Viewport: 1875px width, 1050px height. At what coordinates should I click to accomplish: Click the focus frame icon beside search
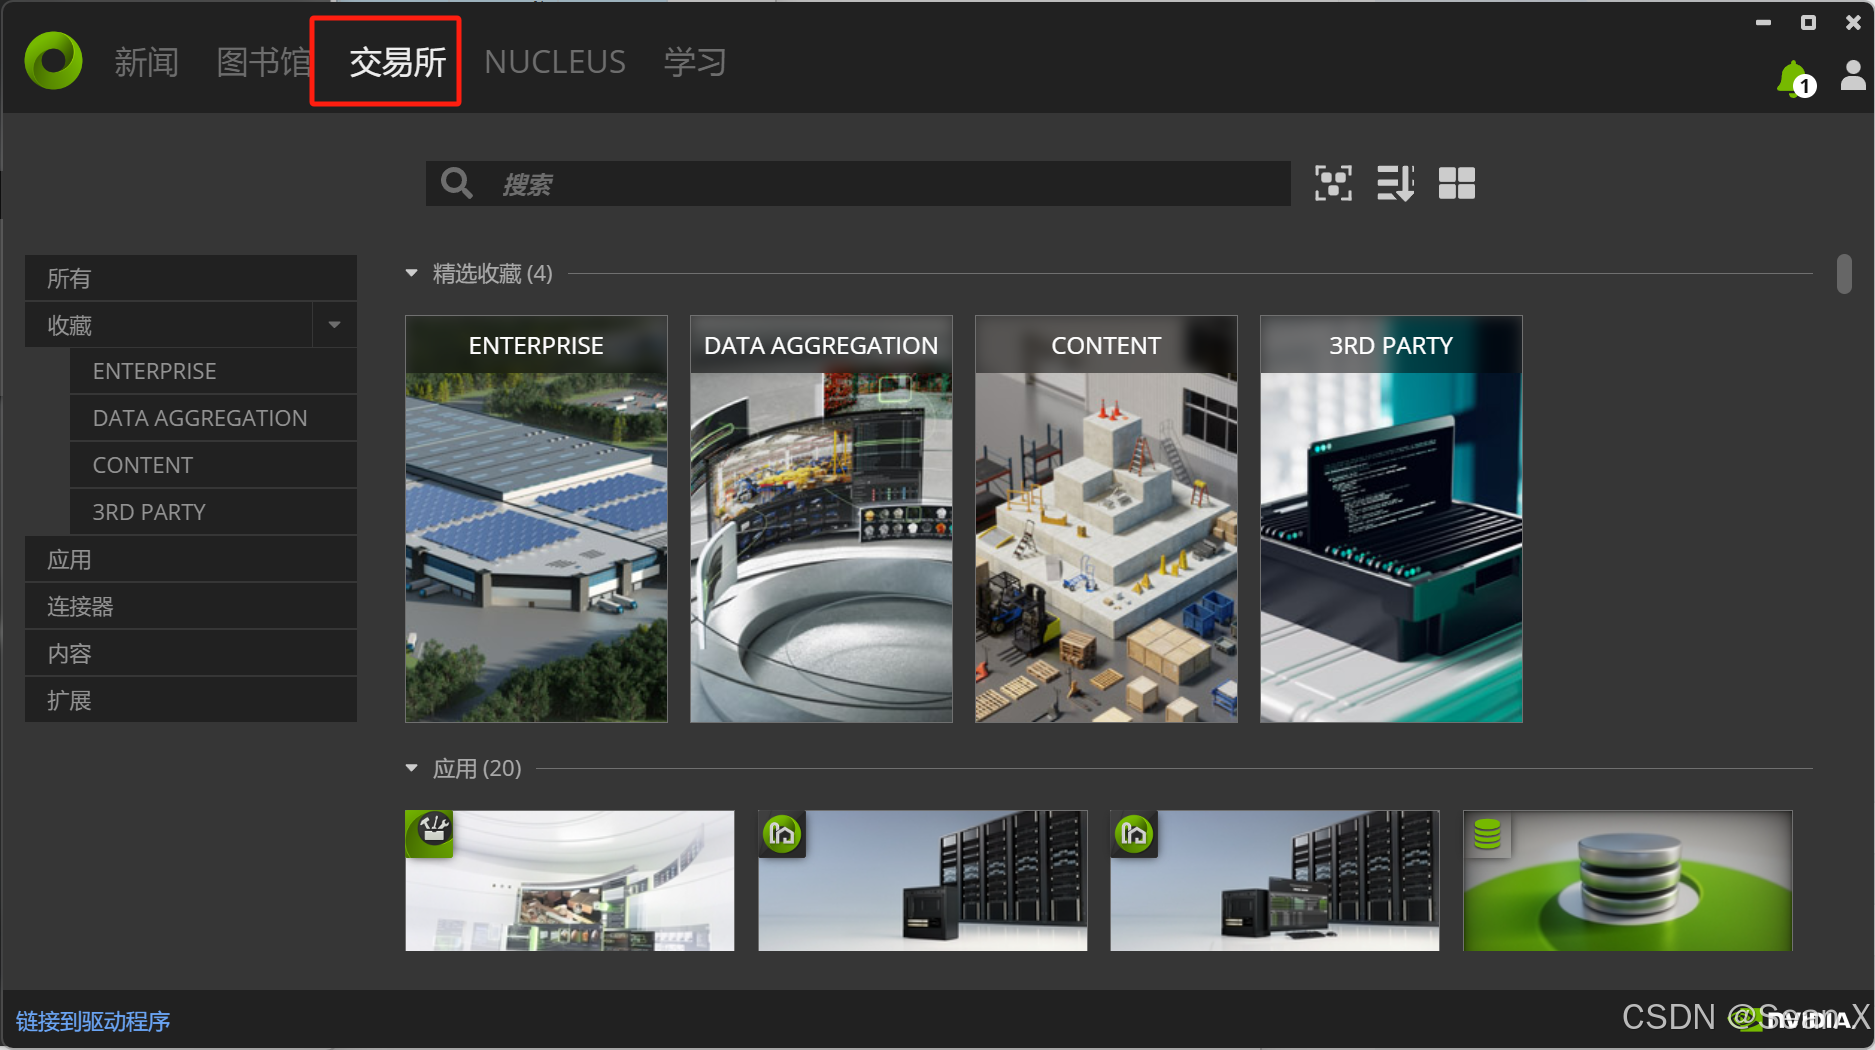pyautogui.click(x=1333, y=183)
